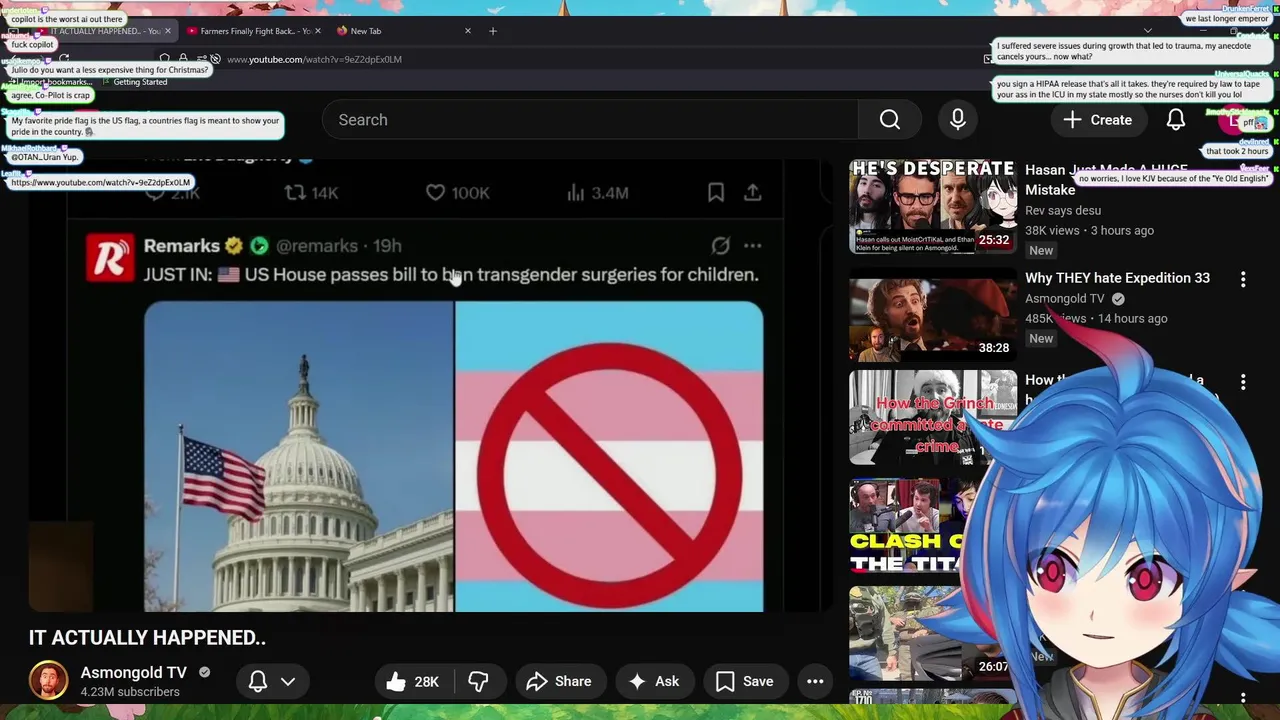
Task: Toggle Asmongold TV subscription notification bell
Action: 257,682
